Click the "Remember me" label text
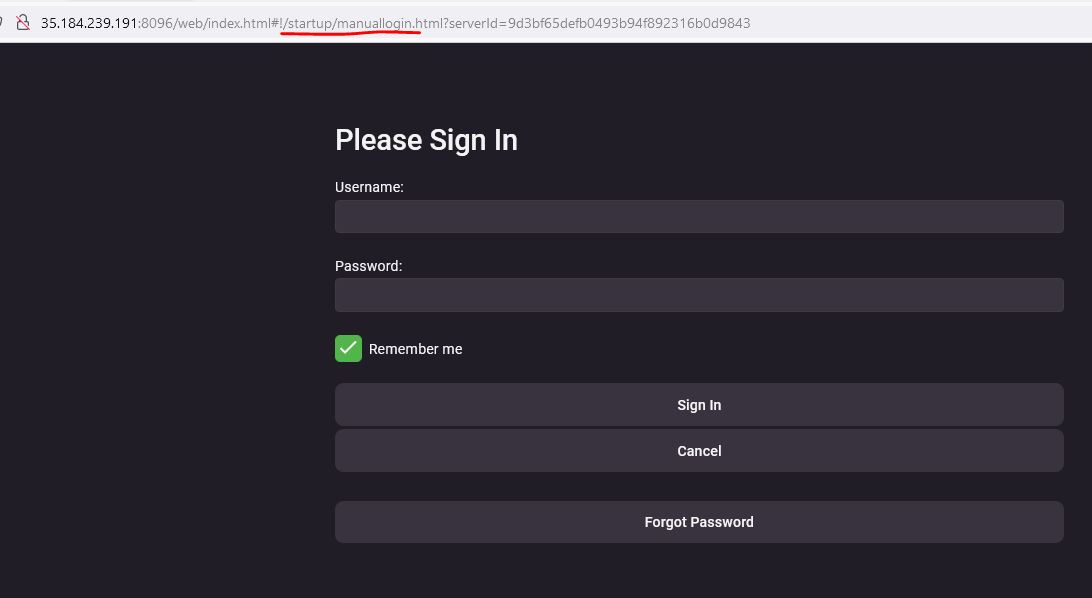The width and height of the screenshot is (1092, 598). tap(415, 349)
